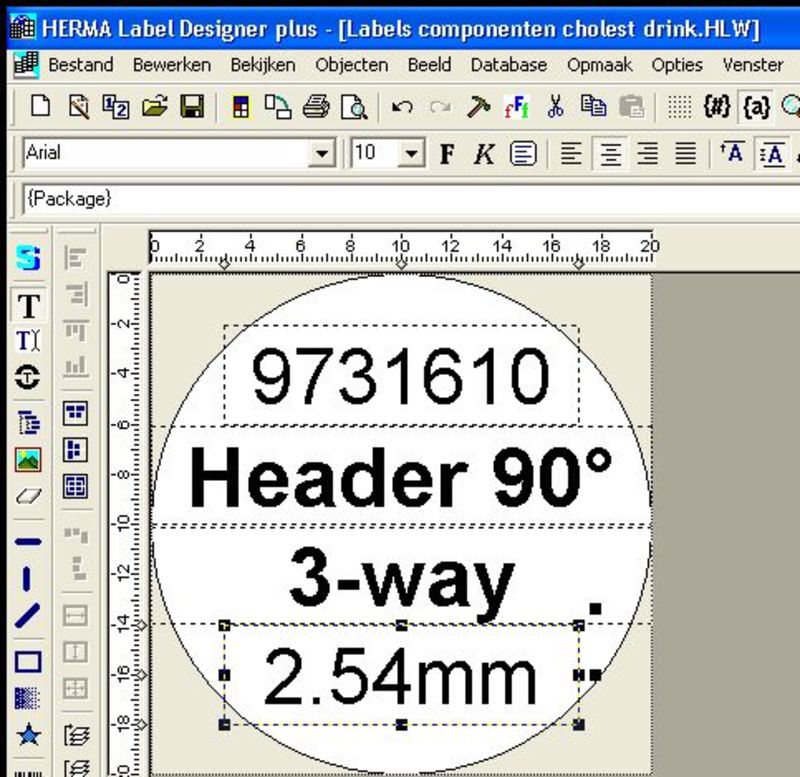The width and height of the screenshot is (800, 777).
Task: Select the diagonal line tool
Action: coord(28,616)
